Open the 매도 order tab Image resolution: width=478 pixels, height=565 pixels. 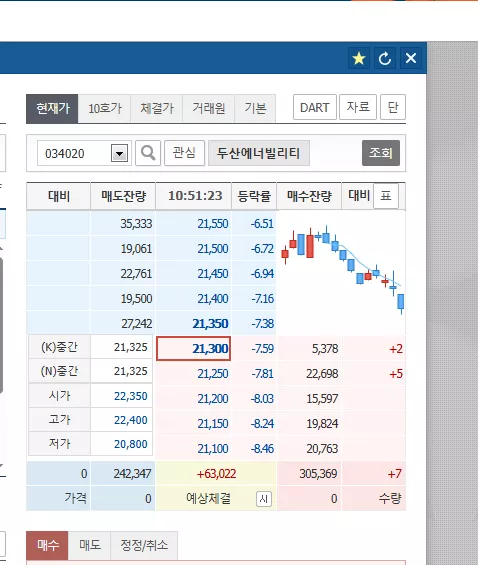pyautogui.click(x=90, y=545)
